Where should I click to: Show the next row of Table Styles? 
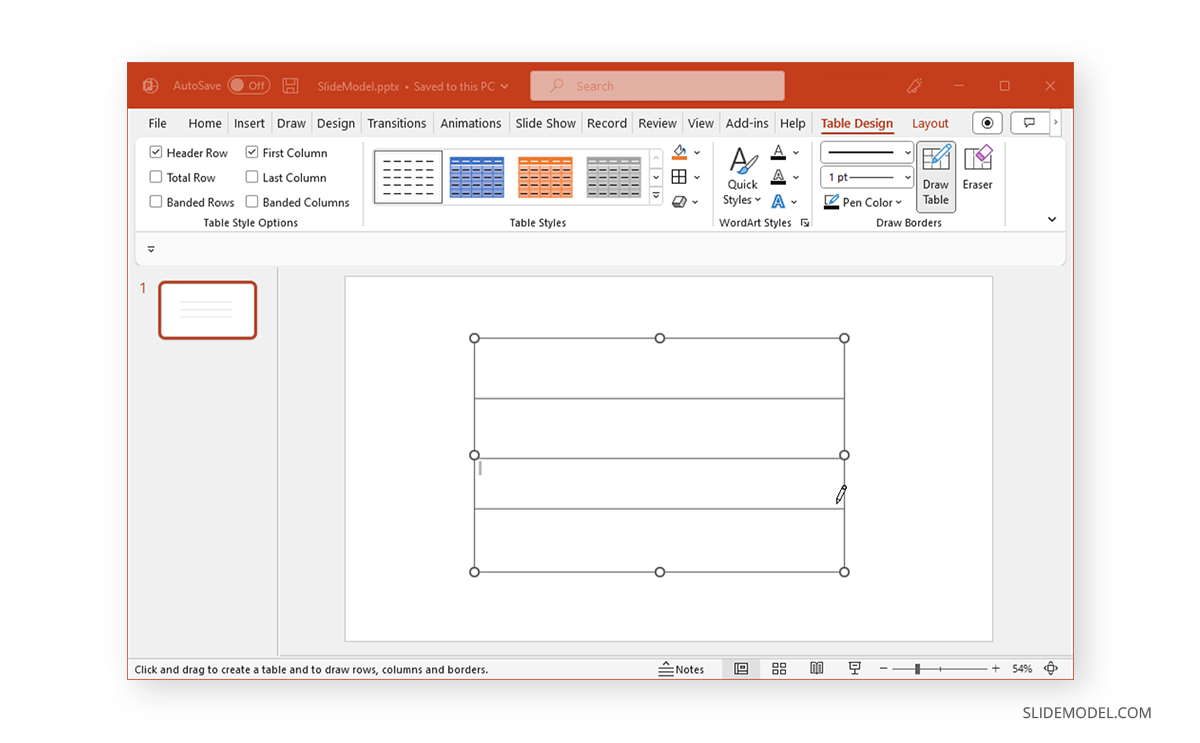pos(656,177)
